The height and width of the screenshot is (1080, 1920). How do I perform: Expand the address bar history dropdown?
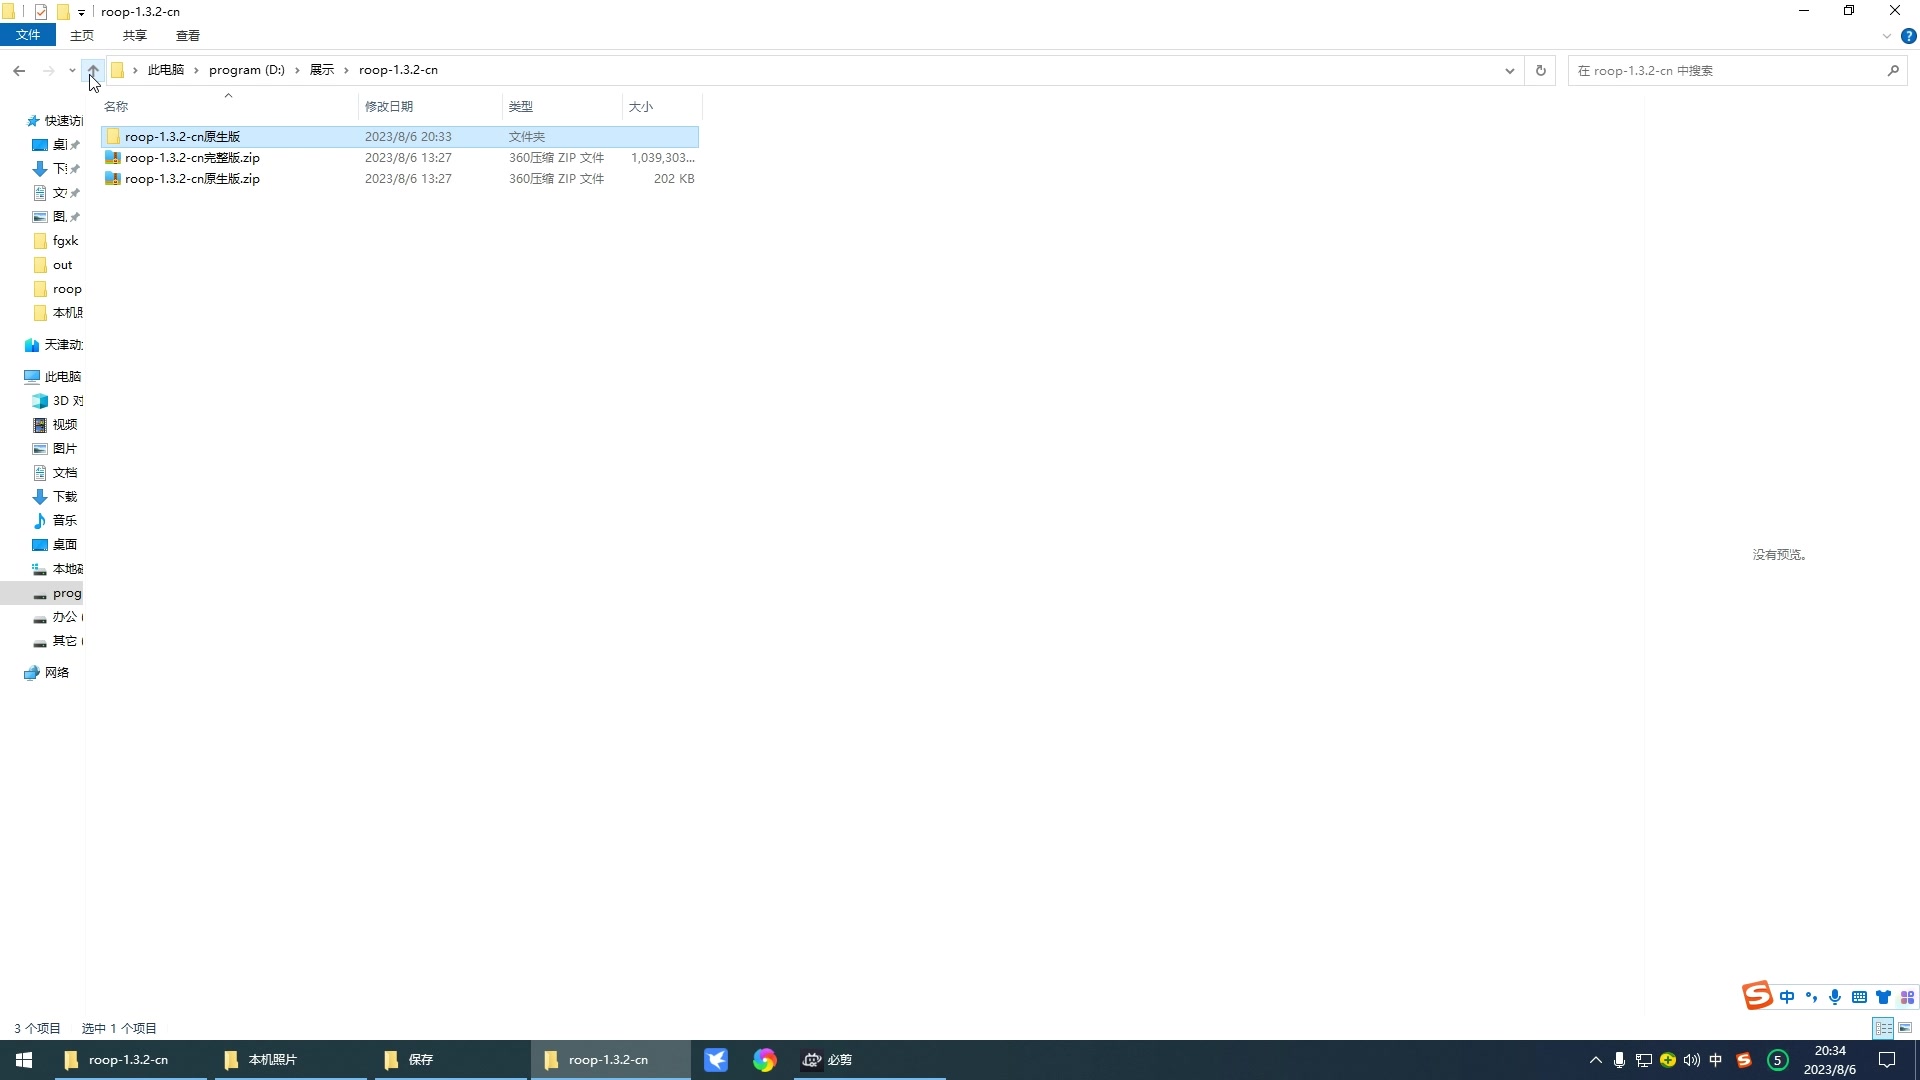click(x=1509, y=71)
